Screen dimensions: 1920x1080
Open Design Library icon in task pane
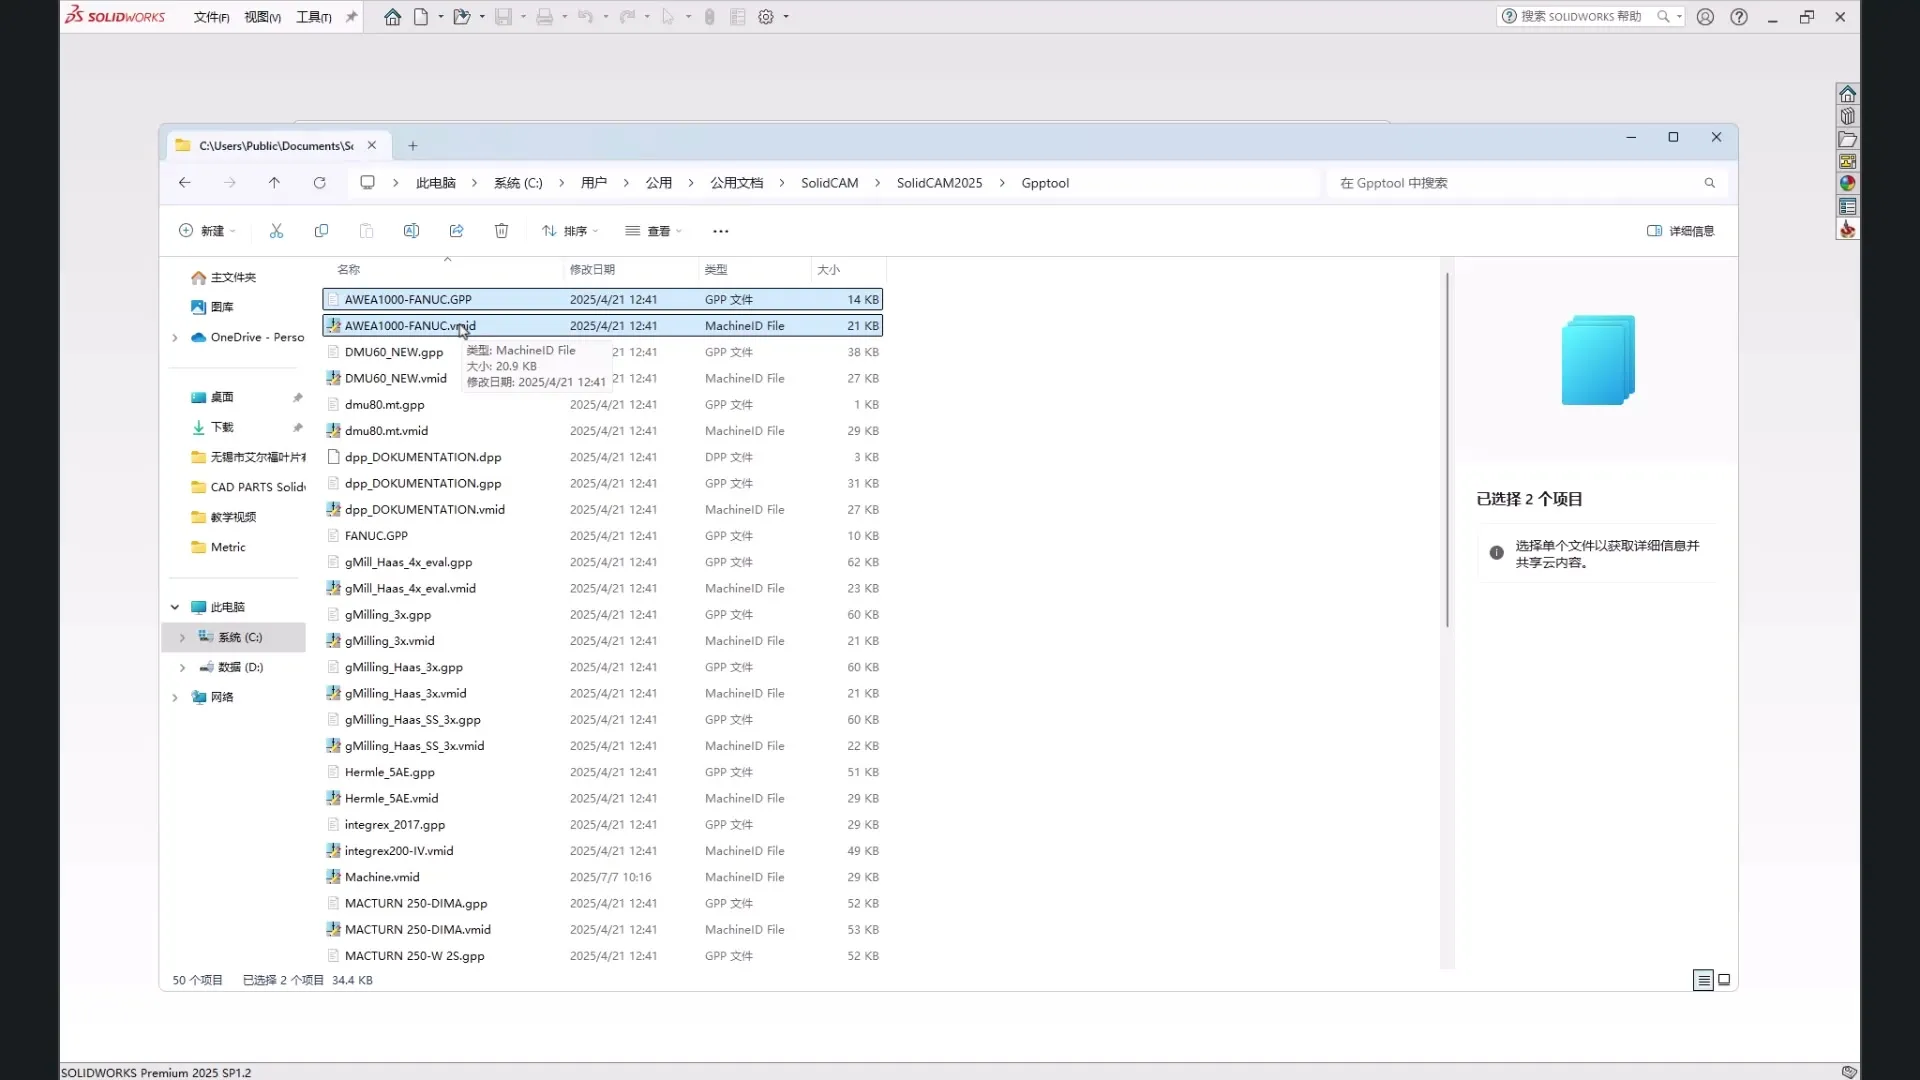point(1847,117)
